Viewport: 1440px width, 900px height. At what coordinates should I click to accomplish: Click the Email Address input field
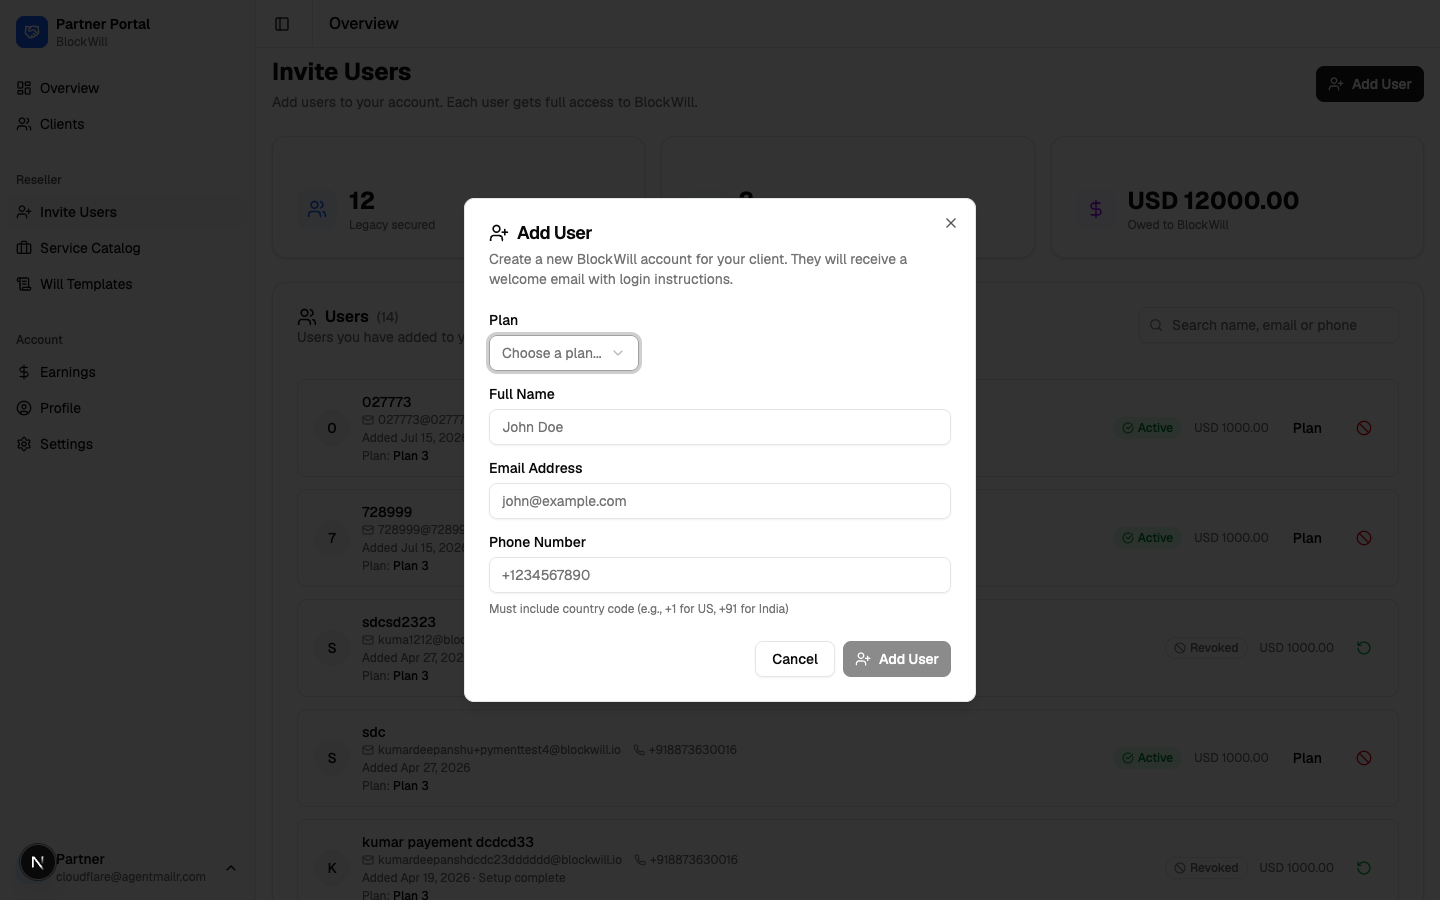[720, 501]
